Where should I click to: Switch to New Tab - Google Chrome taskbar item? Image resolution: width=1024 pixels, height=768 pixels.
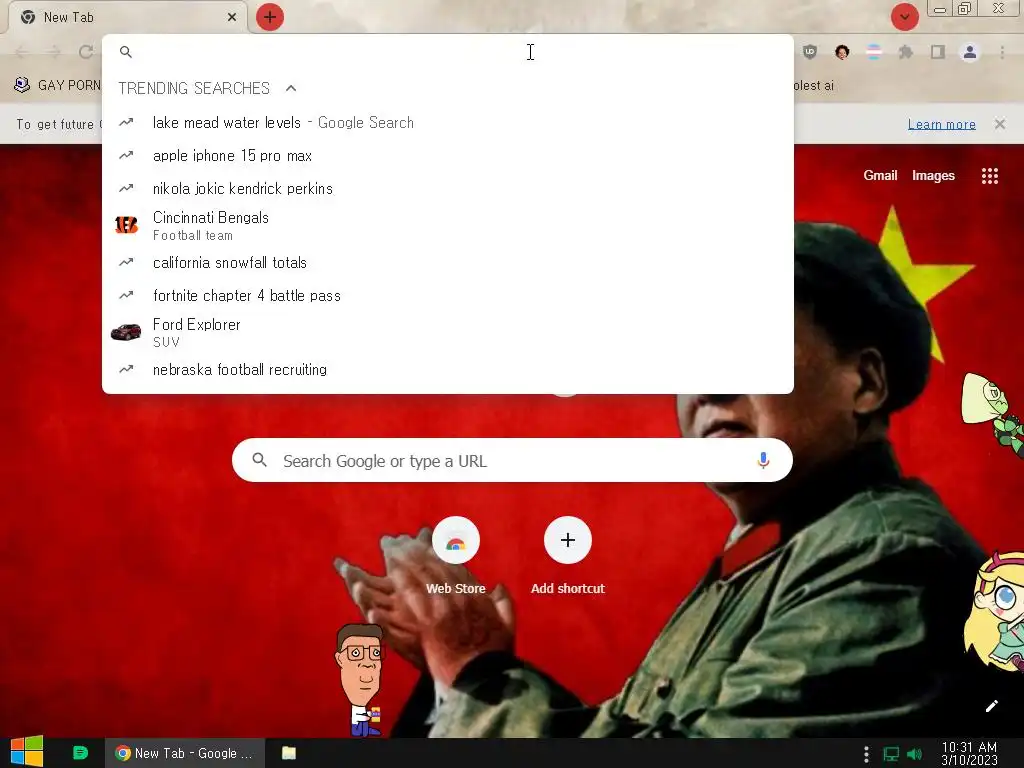[185, 753]
